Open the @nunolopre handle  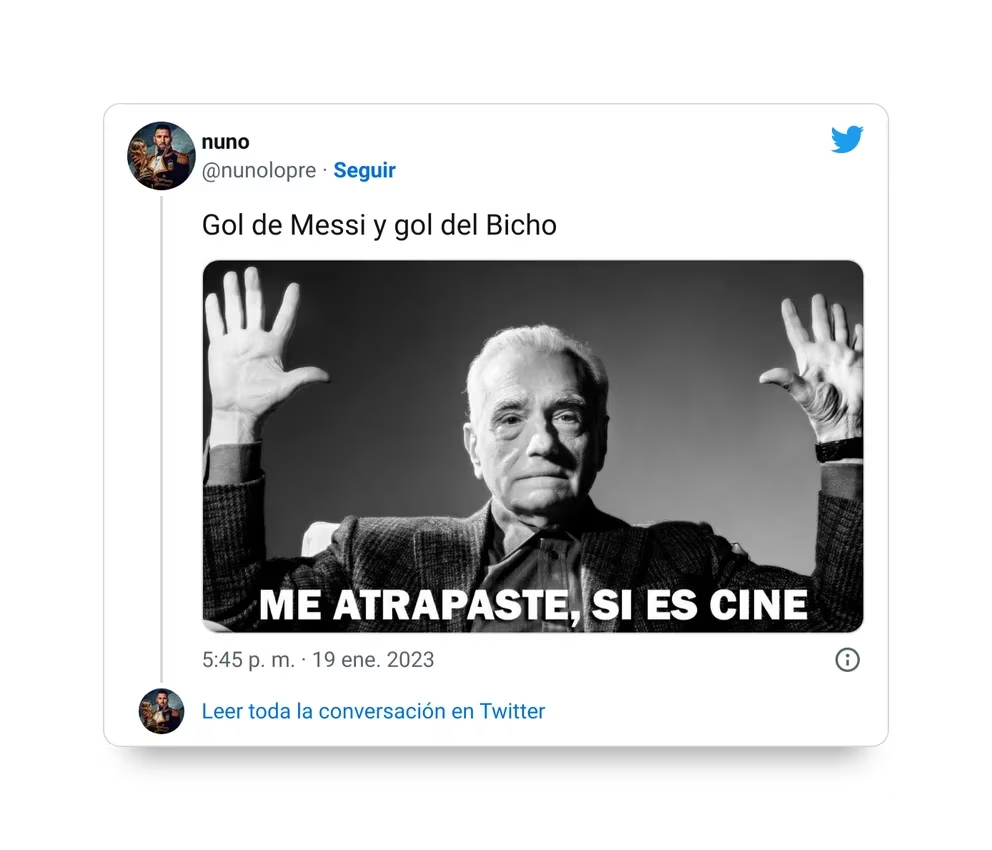click(259, 170)
